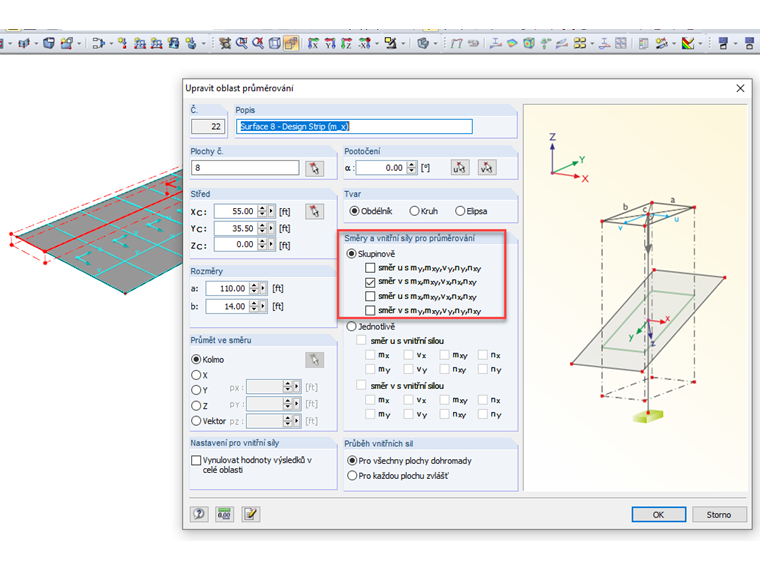
Task: Click the highlighted view toolbar icon
Action: click(x=291, y=43)
